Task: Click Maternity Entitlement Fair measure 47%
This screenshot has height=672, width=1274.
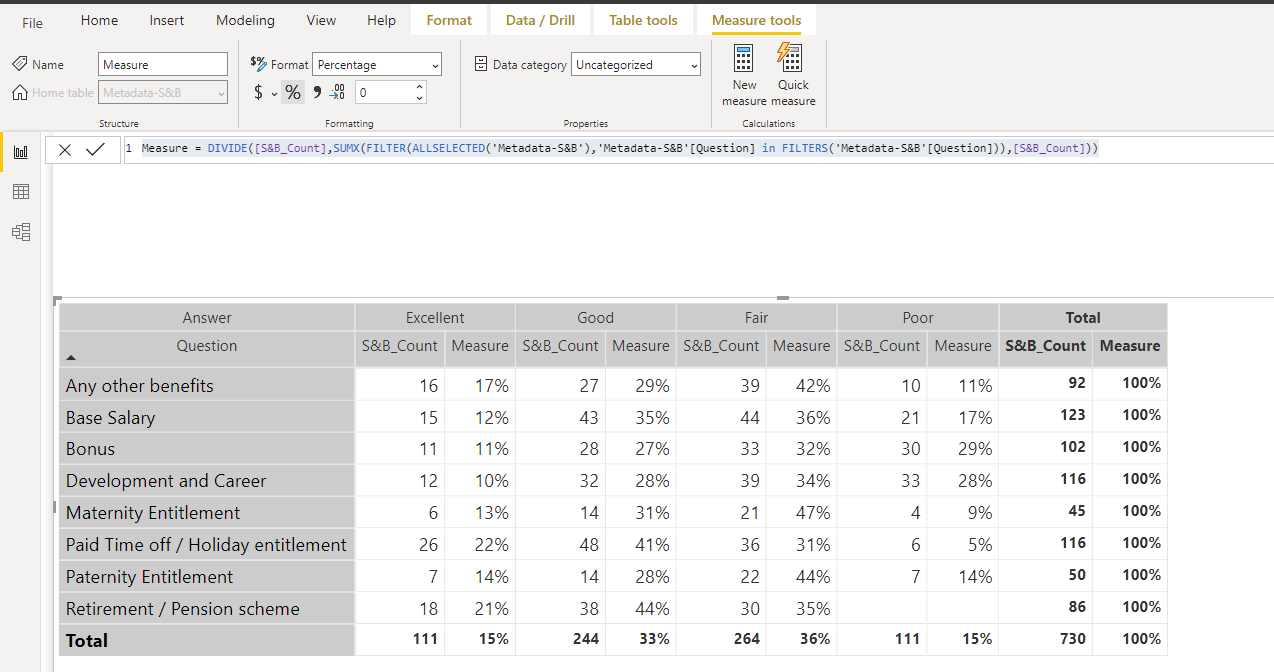Action: 814,513
